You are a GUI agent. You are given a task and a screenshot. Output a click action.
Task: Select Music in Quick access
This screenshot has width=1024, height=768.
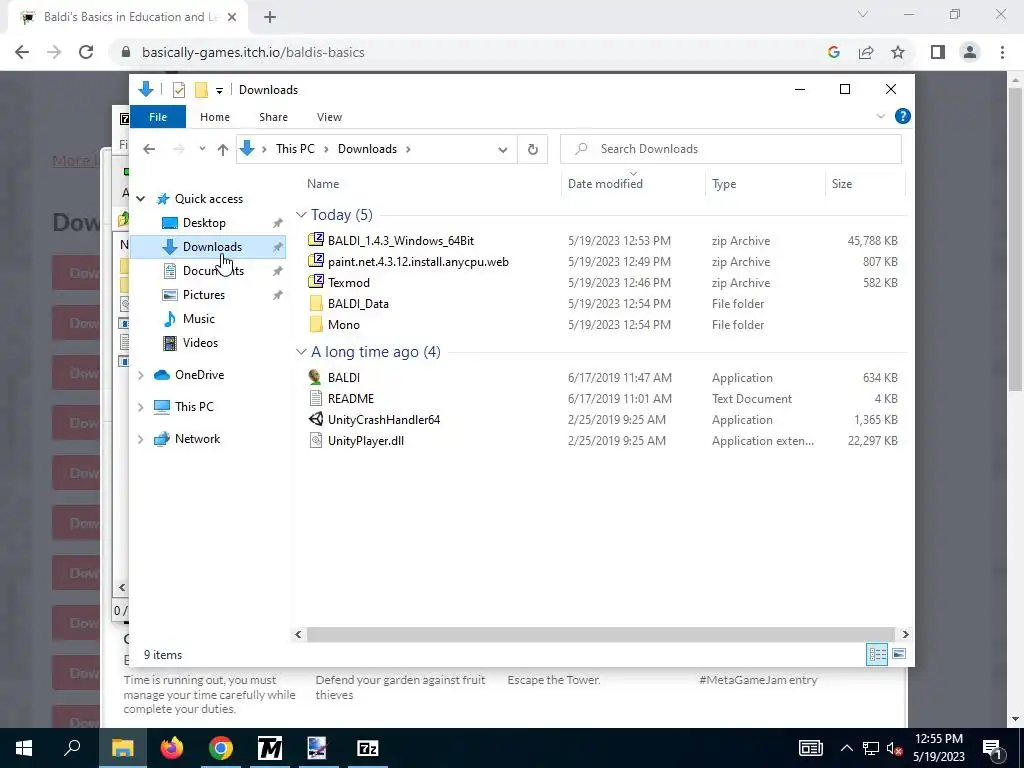(x=199, y=319)
